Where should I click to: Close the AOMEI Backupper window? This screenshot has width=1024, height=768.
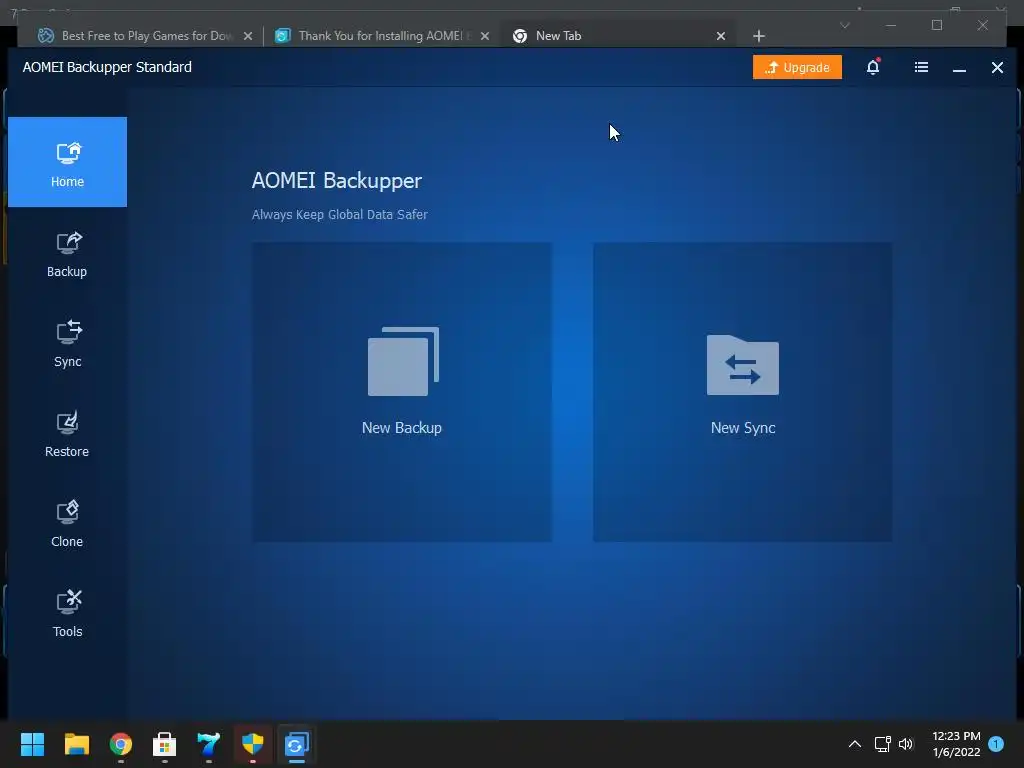pyautogui.click(x=997, y=67)
